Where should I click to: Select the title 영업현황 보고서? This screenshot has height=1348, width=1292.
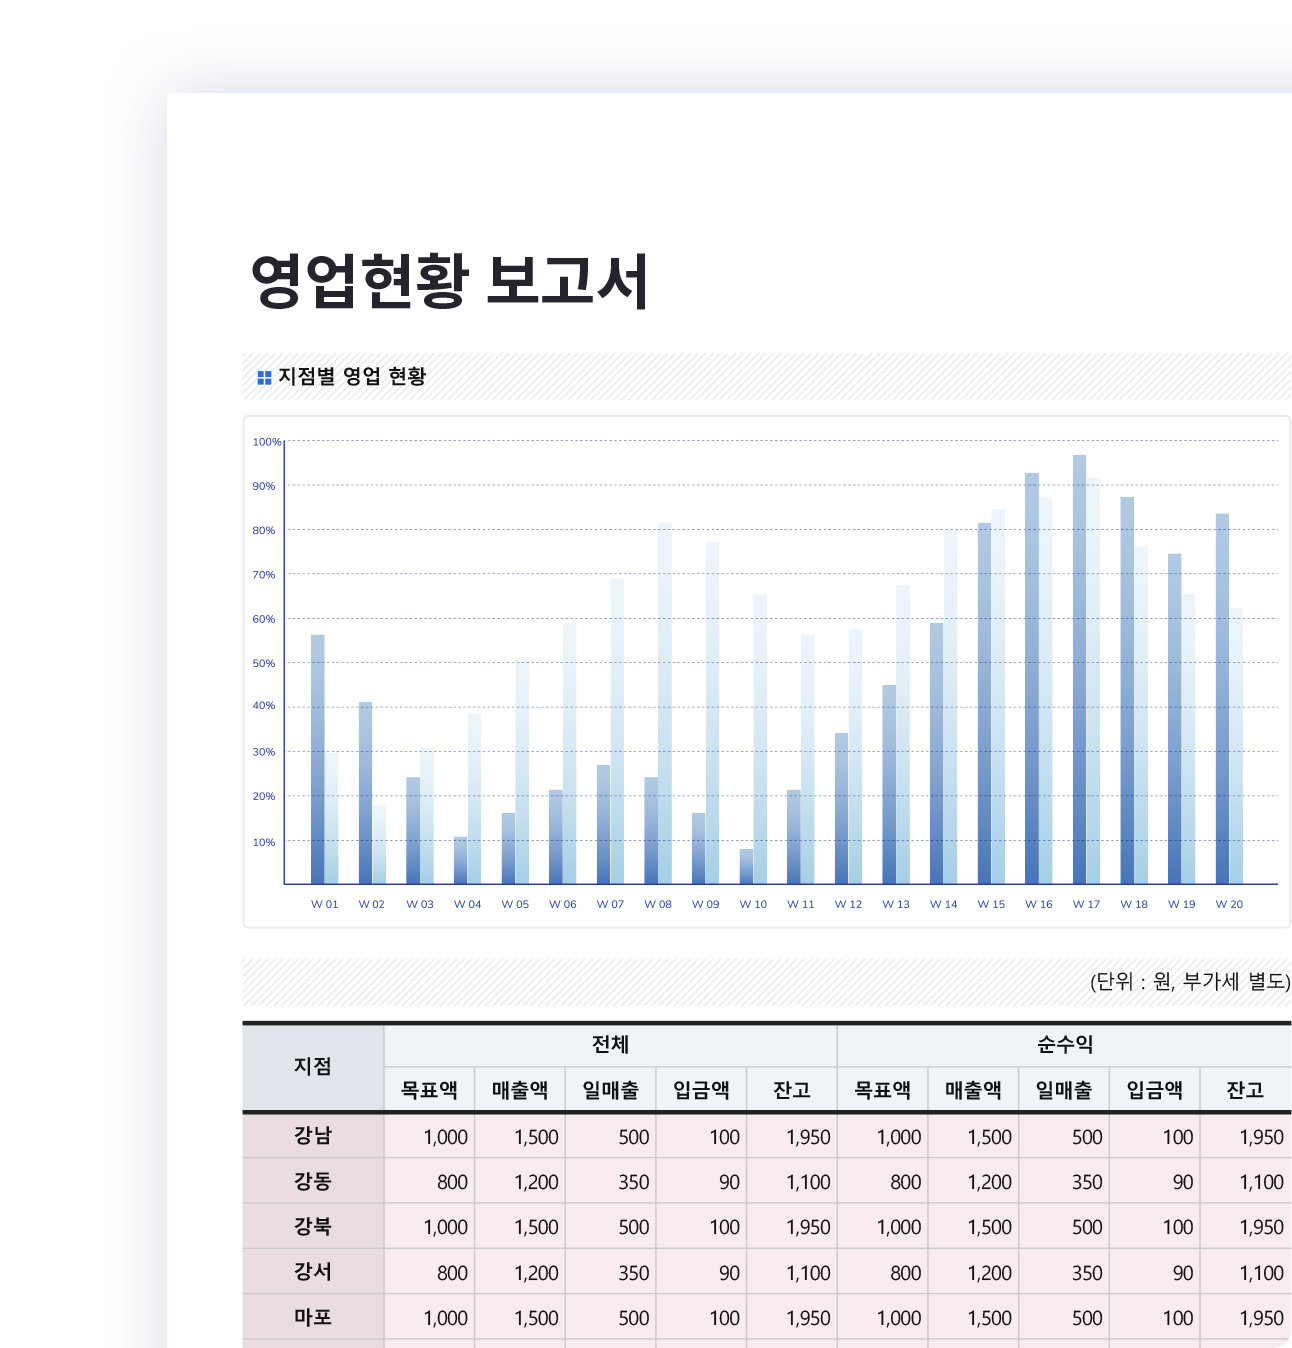coord(450,281)
